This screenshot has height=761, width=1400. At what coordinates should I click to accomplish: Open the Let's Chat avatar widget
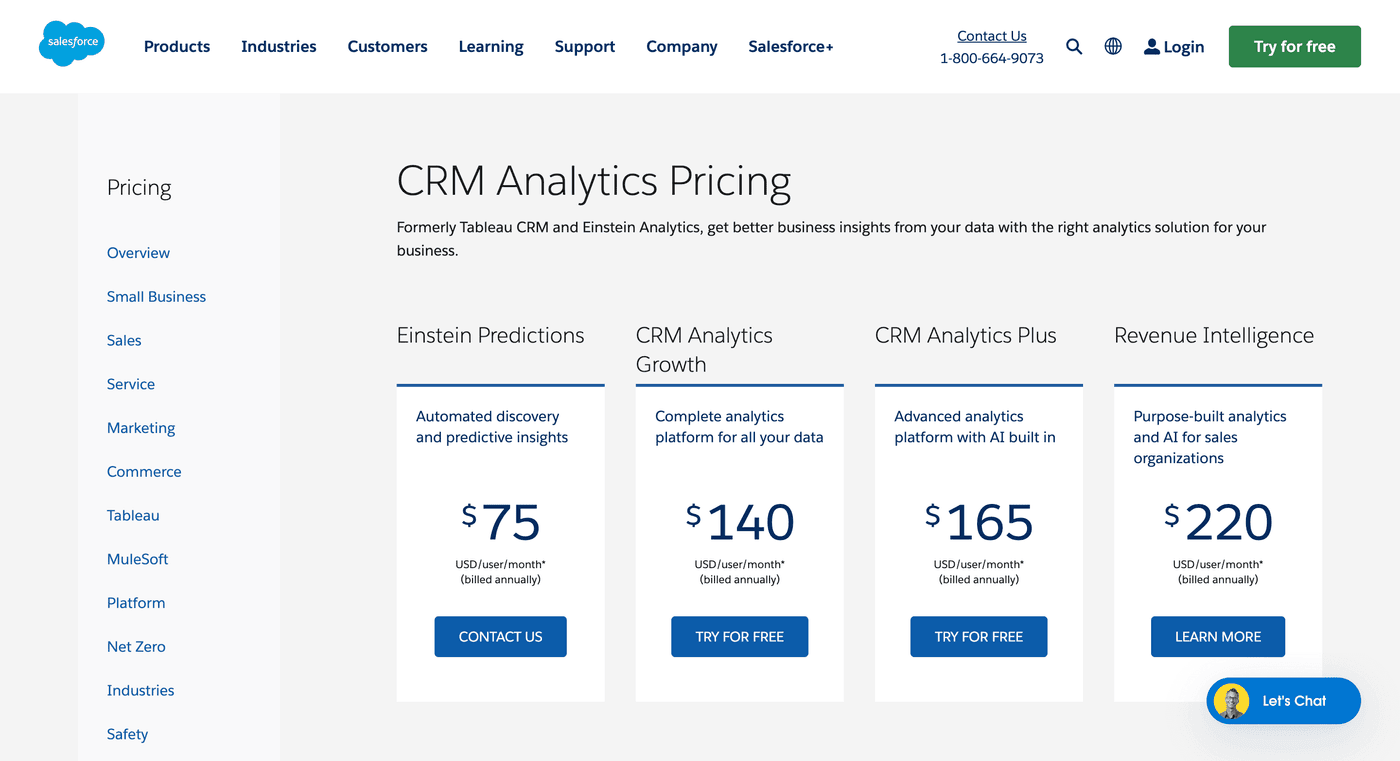(x=1231, y=701)
